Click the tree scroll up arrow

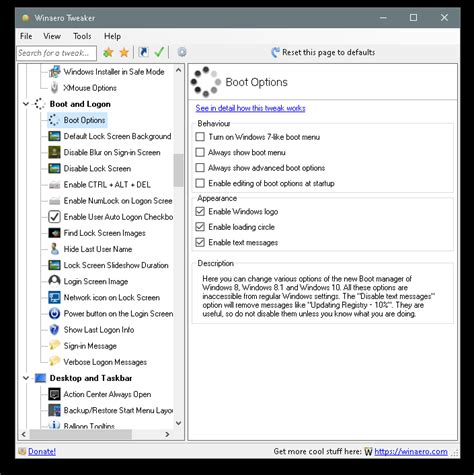(x=178, y=70)
